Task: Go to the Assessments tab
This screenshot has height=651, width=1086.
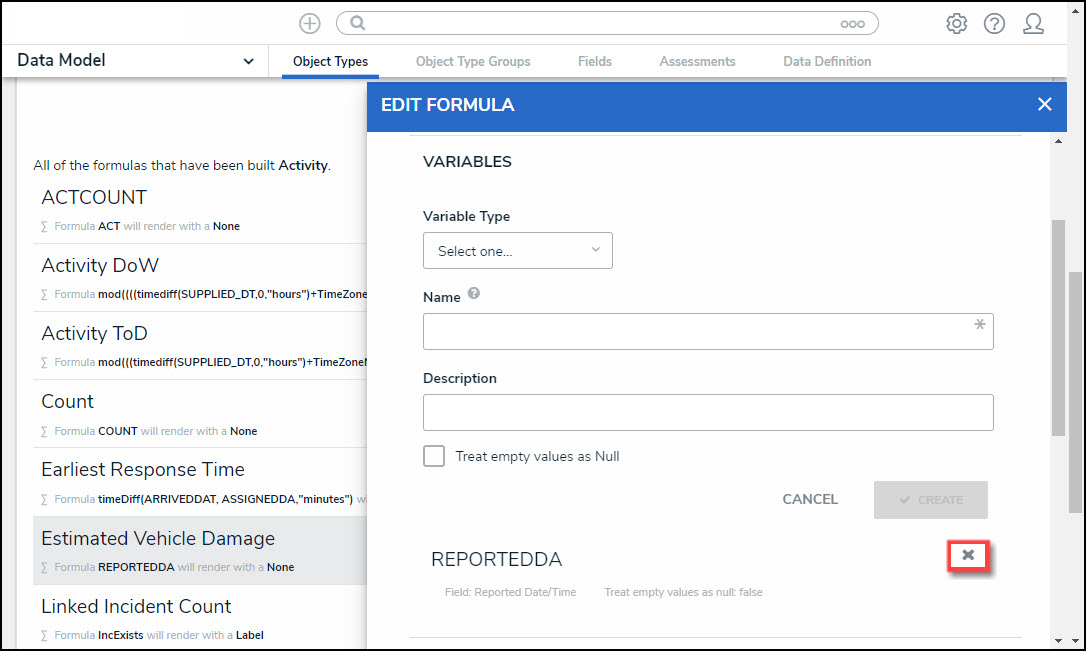Action: pyautogui.click(x=697, y=62)
